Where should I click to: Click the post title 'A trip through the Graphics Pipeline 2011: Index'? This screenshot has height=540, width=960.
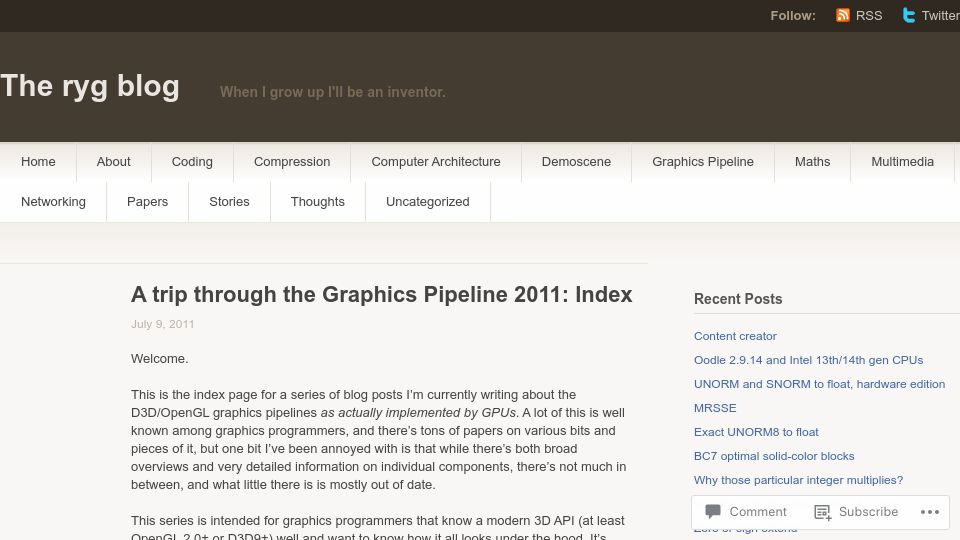[x=381, y=294]
